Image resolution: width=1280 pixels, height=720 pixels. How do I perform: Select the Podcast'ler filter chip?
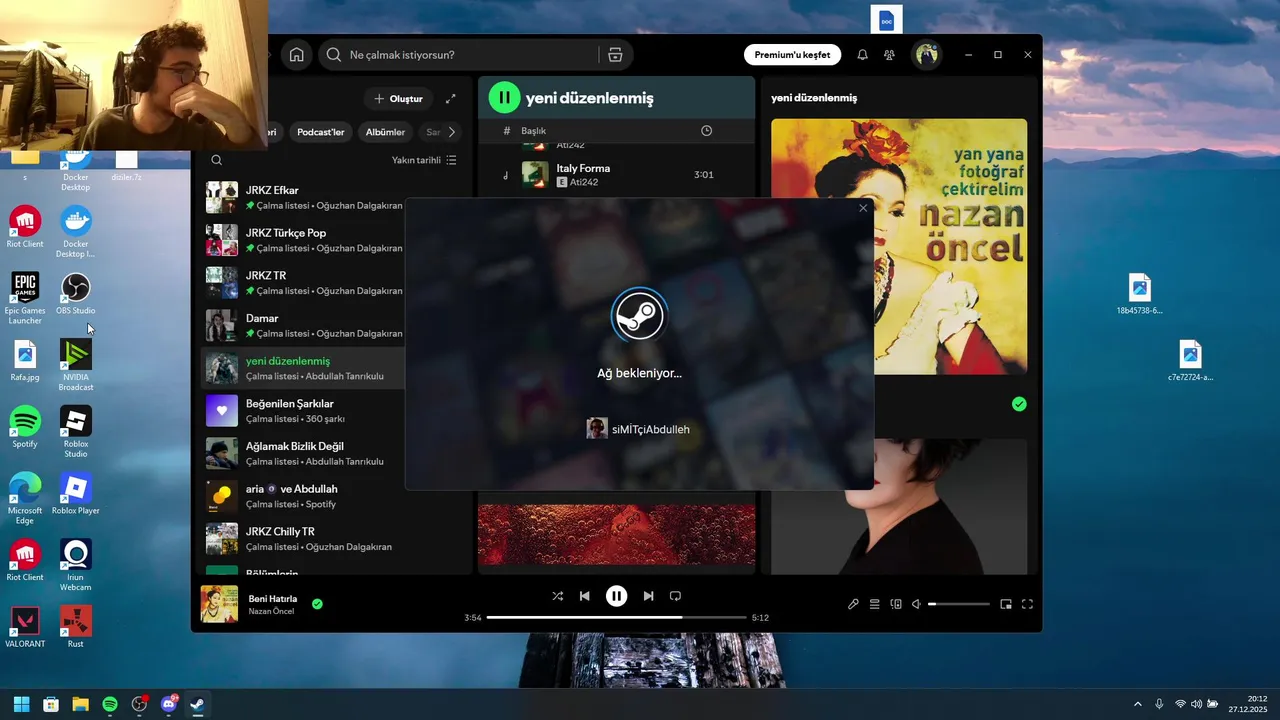click(320, 132)
